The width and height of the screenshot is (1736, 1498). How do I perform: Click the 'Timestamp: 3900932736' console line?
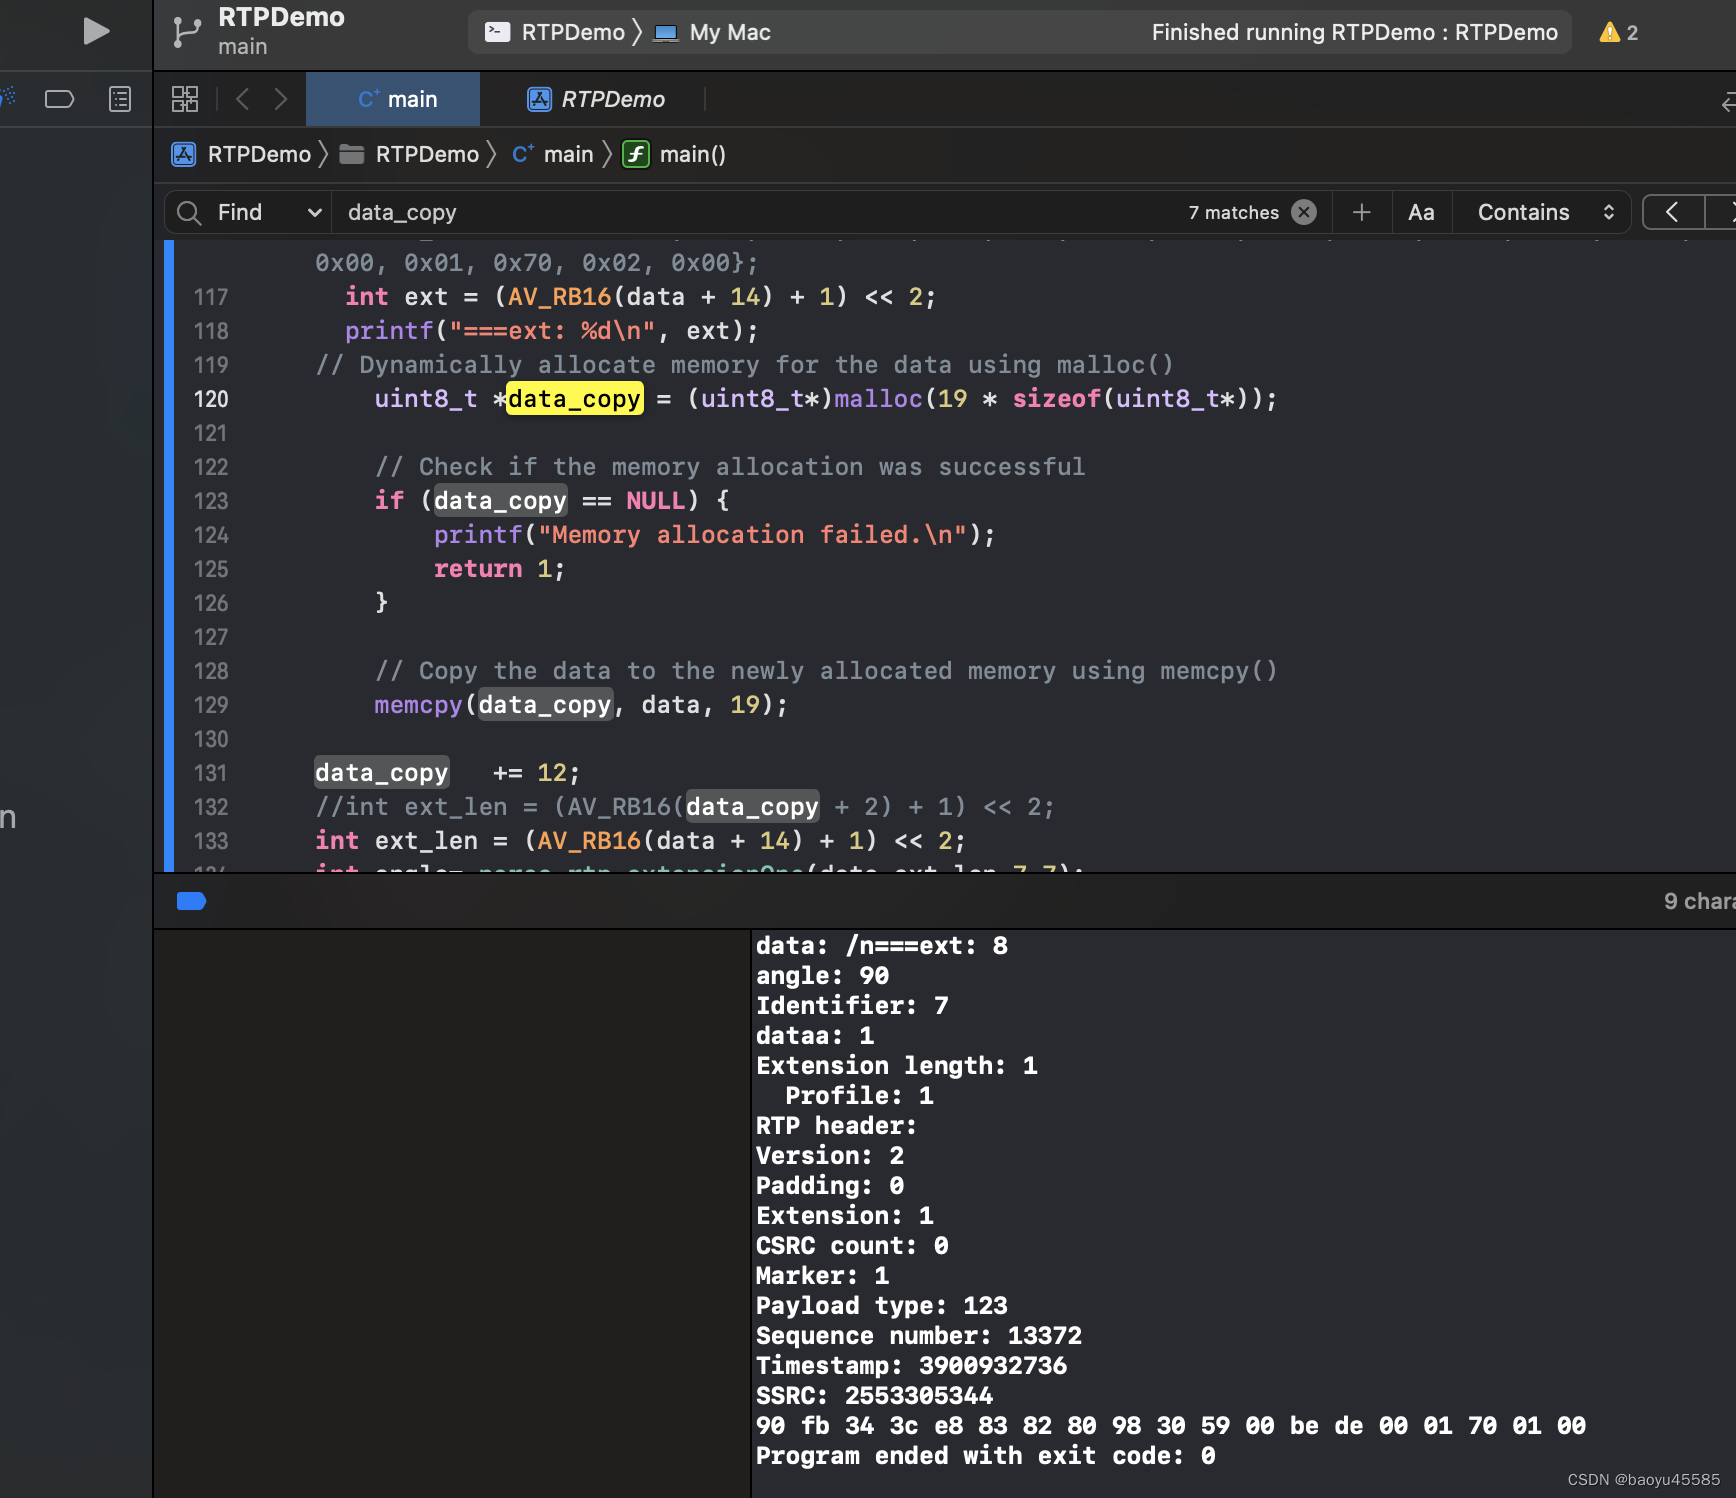pyautogui.click(x=911, y=1366)
